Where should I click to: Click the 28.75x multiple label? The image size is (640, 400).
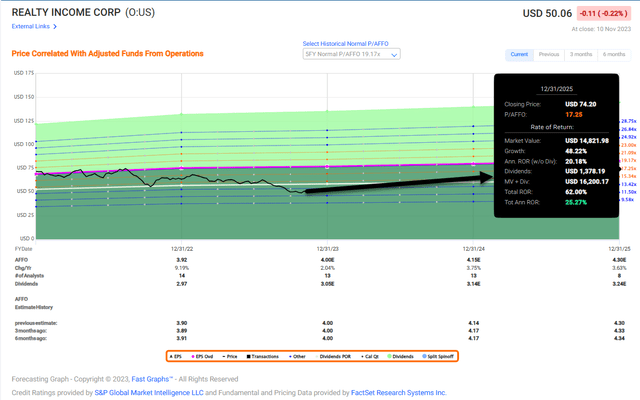(629, 121)
